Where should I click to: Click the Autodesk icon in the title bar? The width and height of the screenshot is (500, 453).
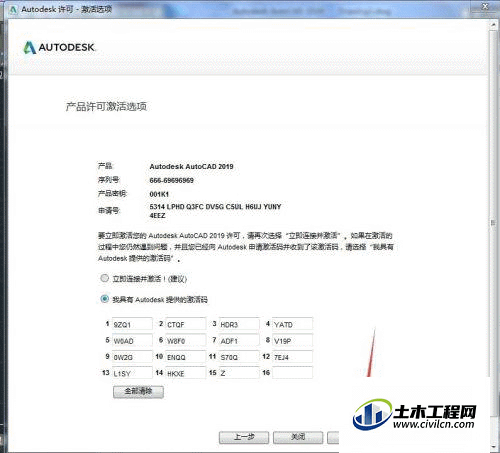click(x=13, y=9)
